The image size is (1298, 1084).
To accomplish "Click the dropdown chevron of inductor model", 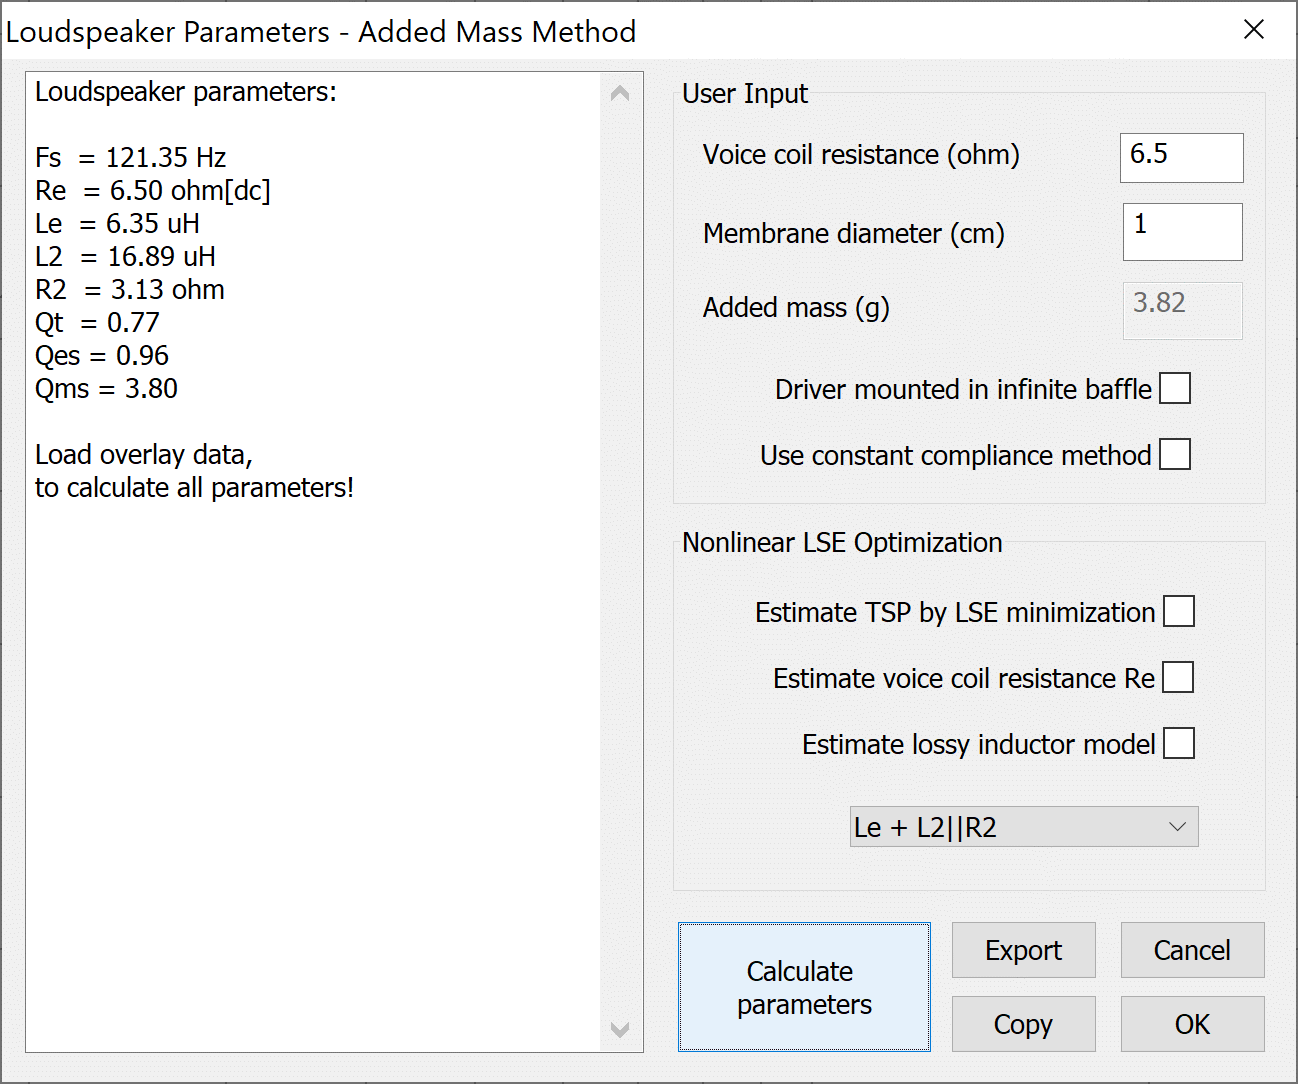I will pos(1177,827).
